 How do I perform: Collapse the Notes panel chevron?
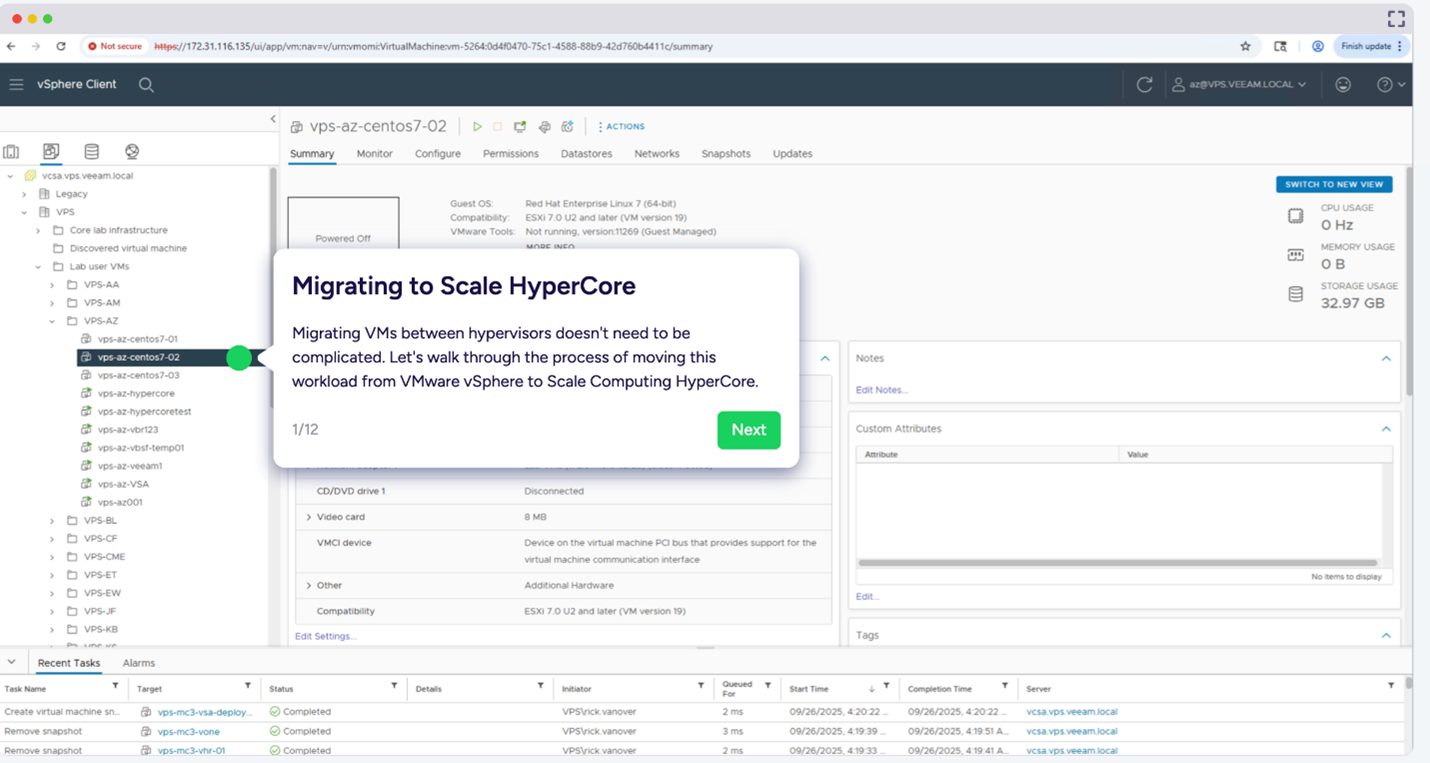(1386, 358)
